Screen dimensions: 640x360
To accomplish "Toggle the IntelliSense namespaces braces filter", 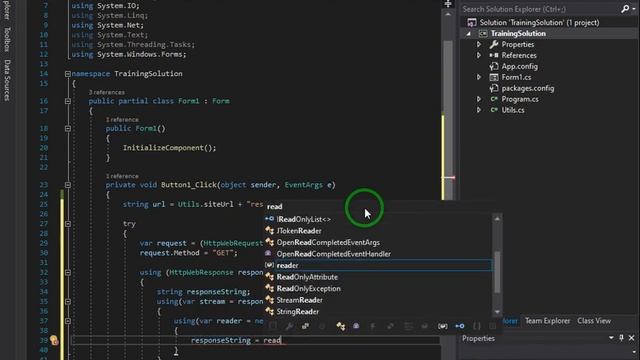I will (x=476, y=326).
